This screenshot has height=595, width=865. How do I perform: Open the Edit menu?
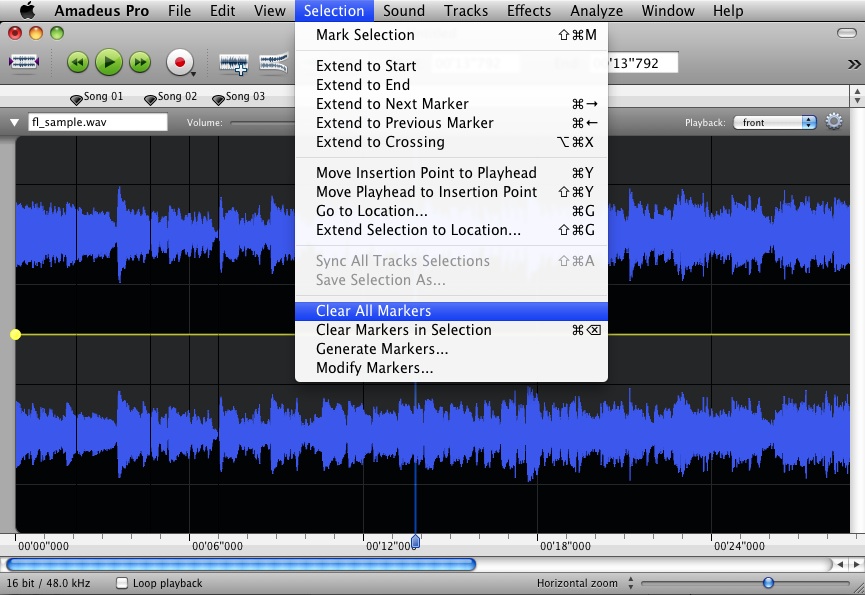(222, 10)
